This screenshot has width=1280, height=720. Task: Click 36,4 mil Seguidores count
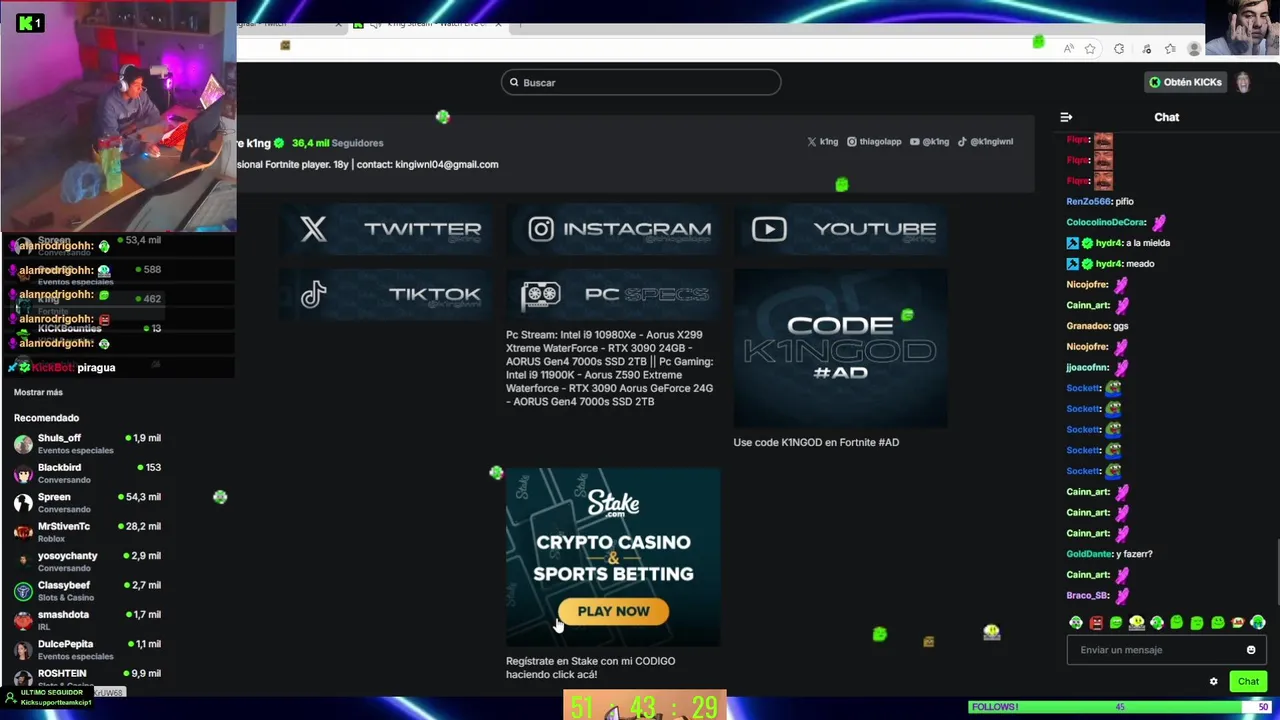[338, 143]
